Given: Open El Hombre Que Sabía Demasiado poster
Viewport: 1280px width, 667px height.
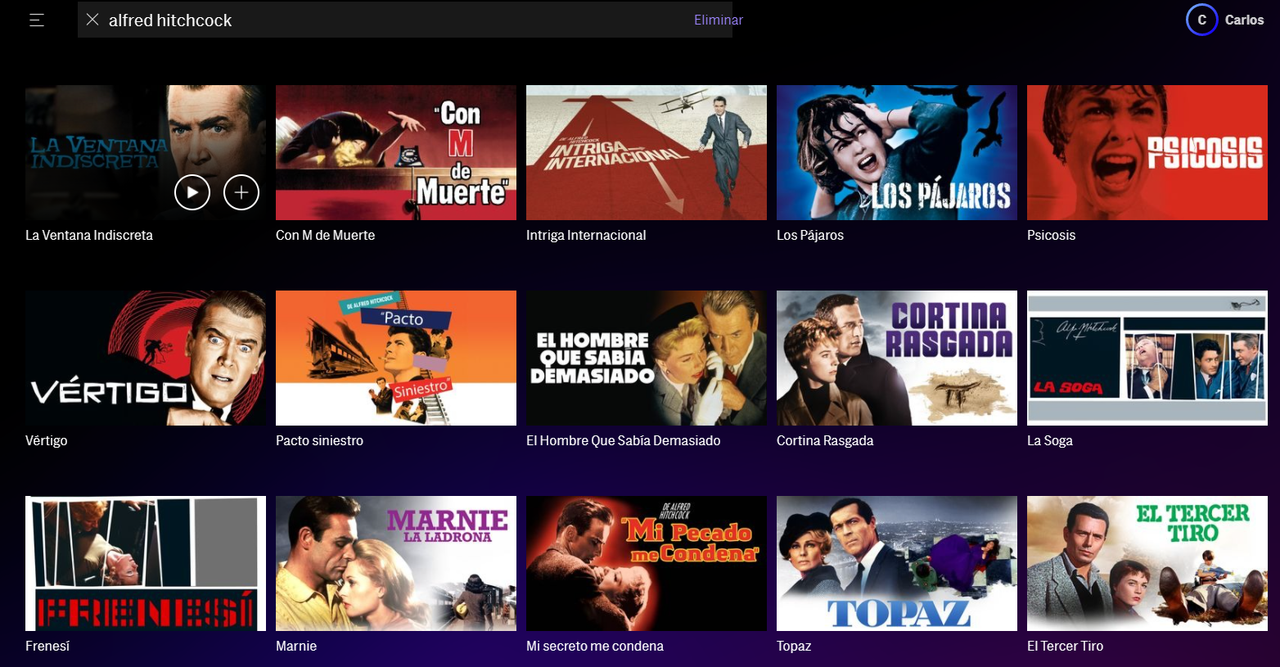Looking at the screenshot, I should (x=646, y=358).
